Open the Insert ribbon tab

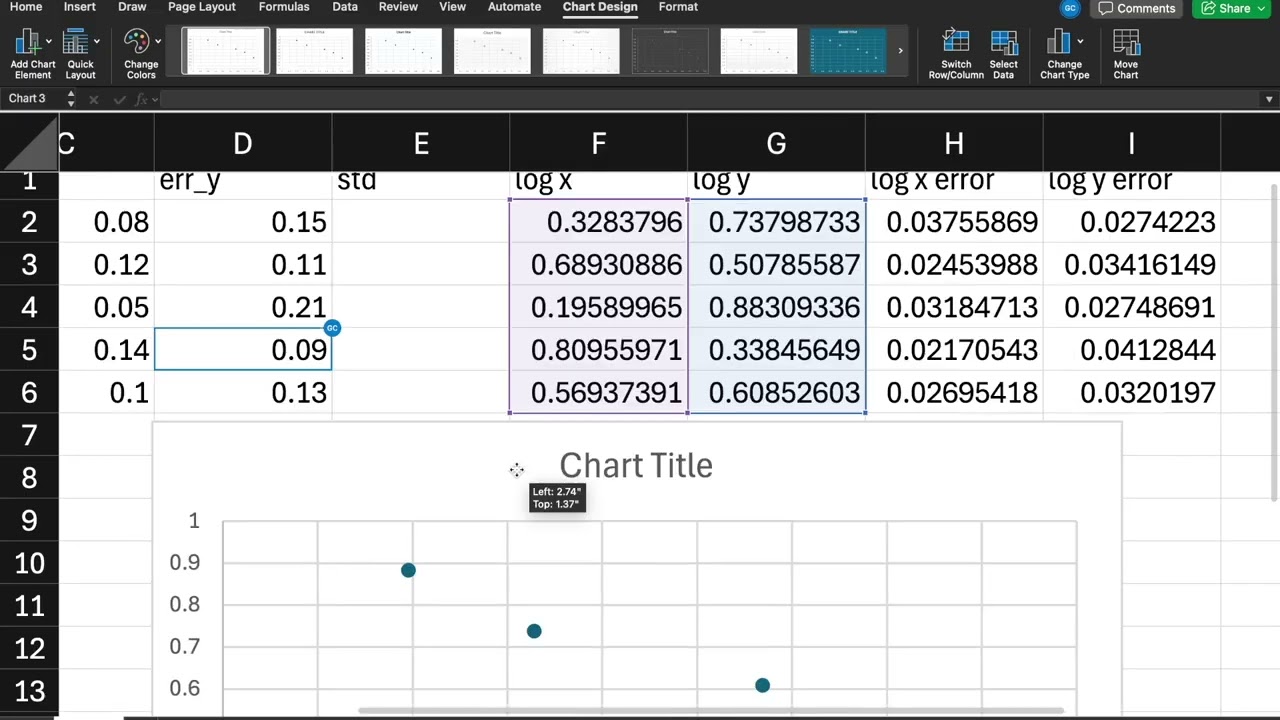[80, 7]
